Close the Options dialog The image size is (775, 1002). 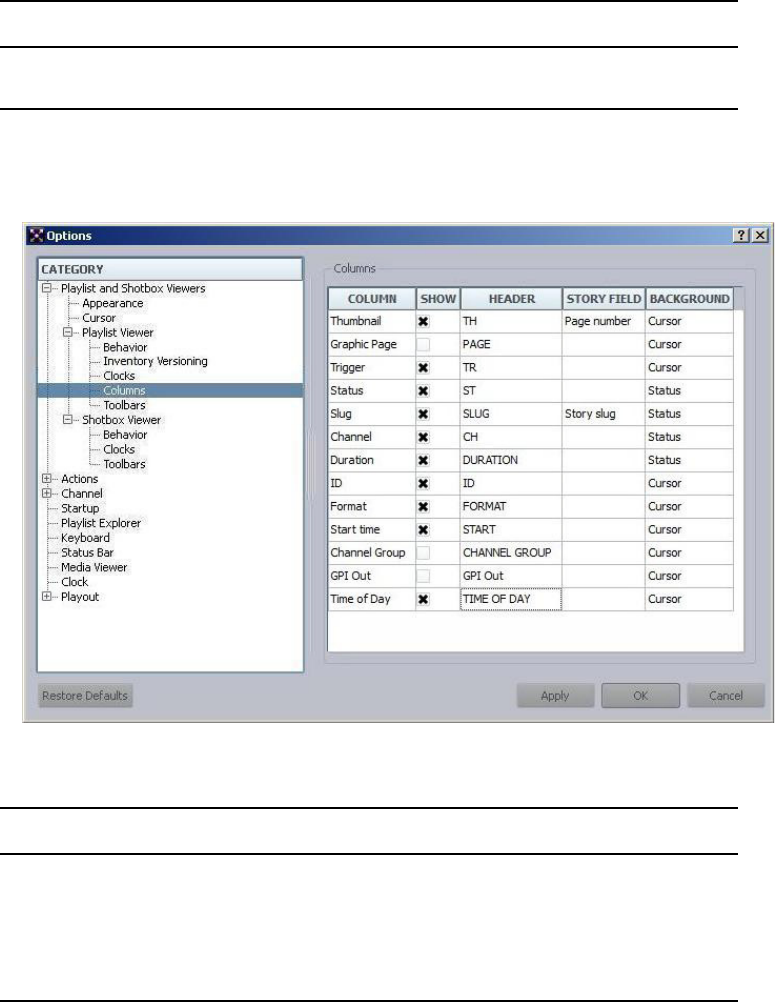click(760, 235)
